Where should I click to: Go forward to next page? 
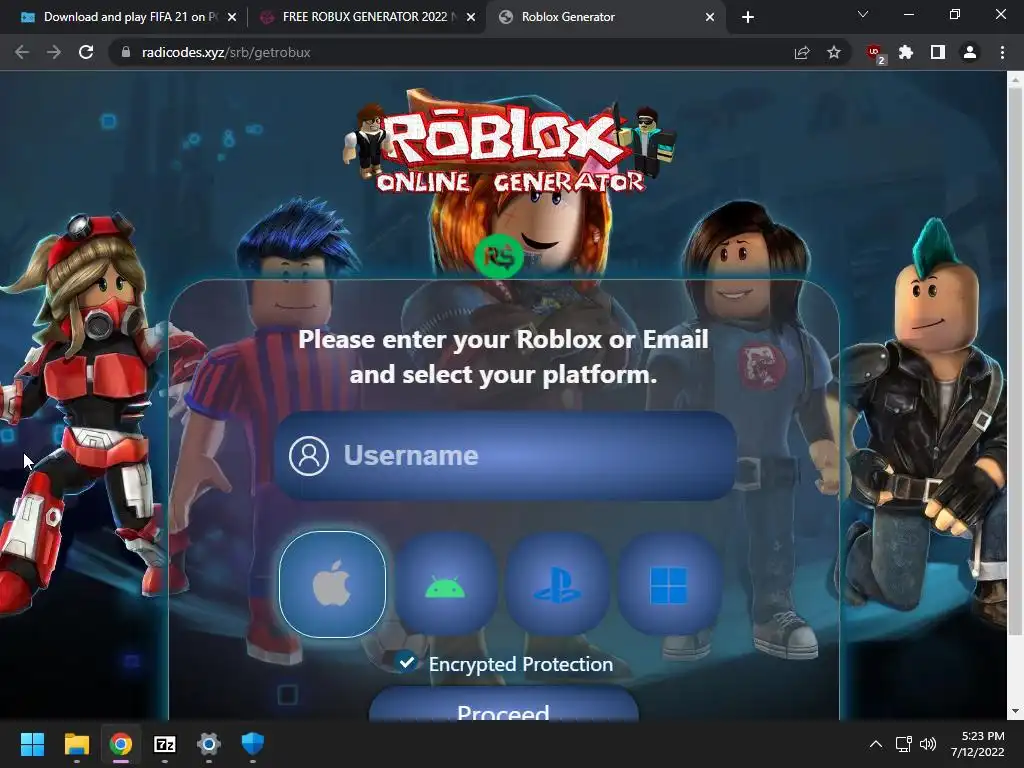click(x=54, y=52)
